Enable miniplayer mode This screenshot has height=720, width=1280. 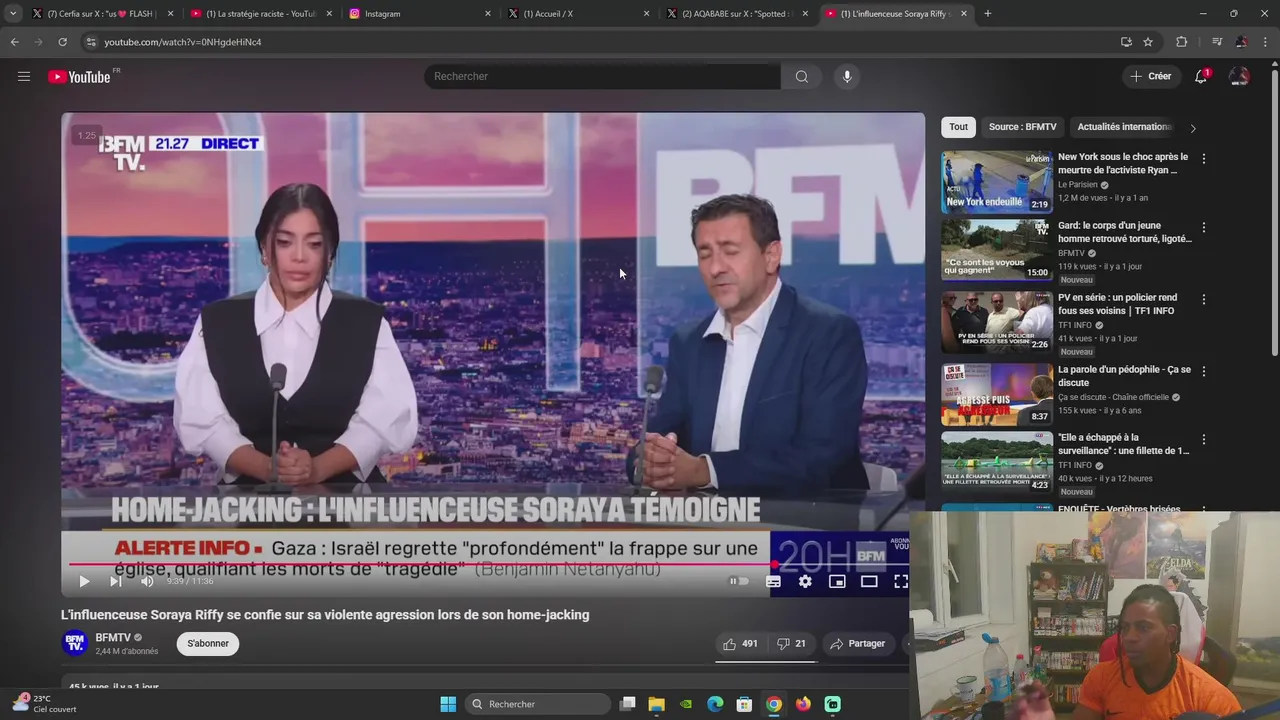(837, 581)
